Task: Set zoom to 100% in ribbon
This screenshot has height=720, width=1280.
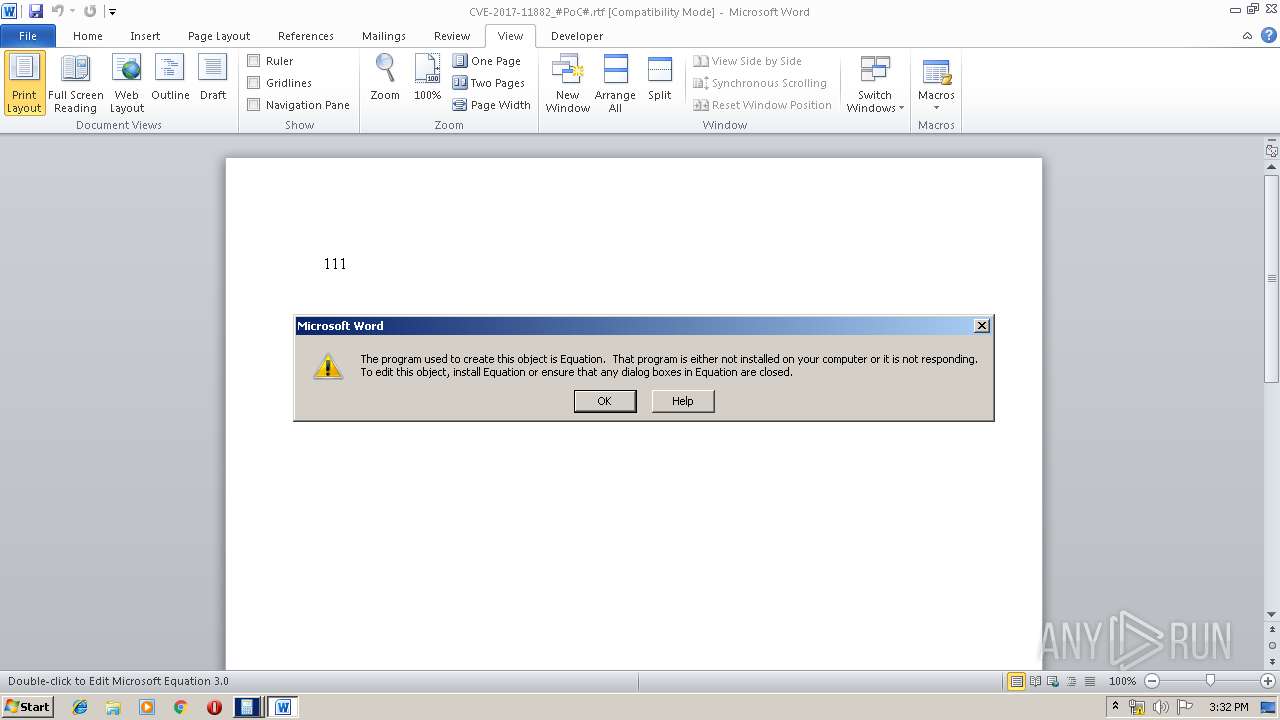Action: point(427,78)
